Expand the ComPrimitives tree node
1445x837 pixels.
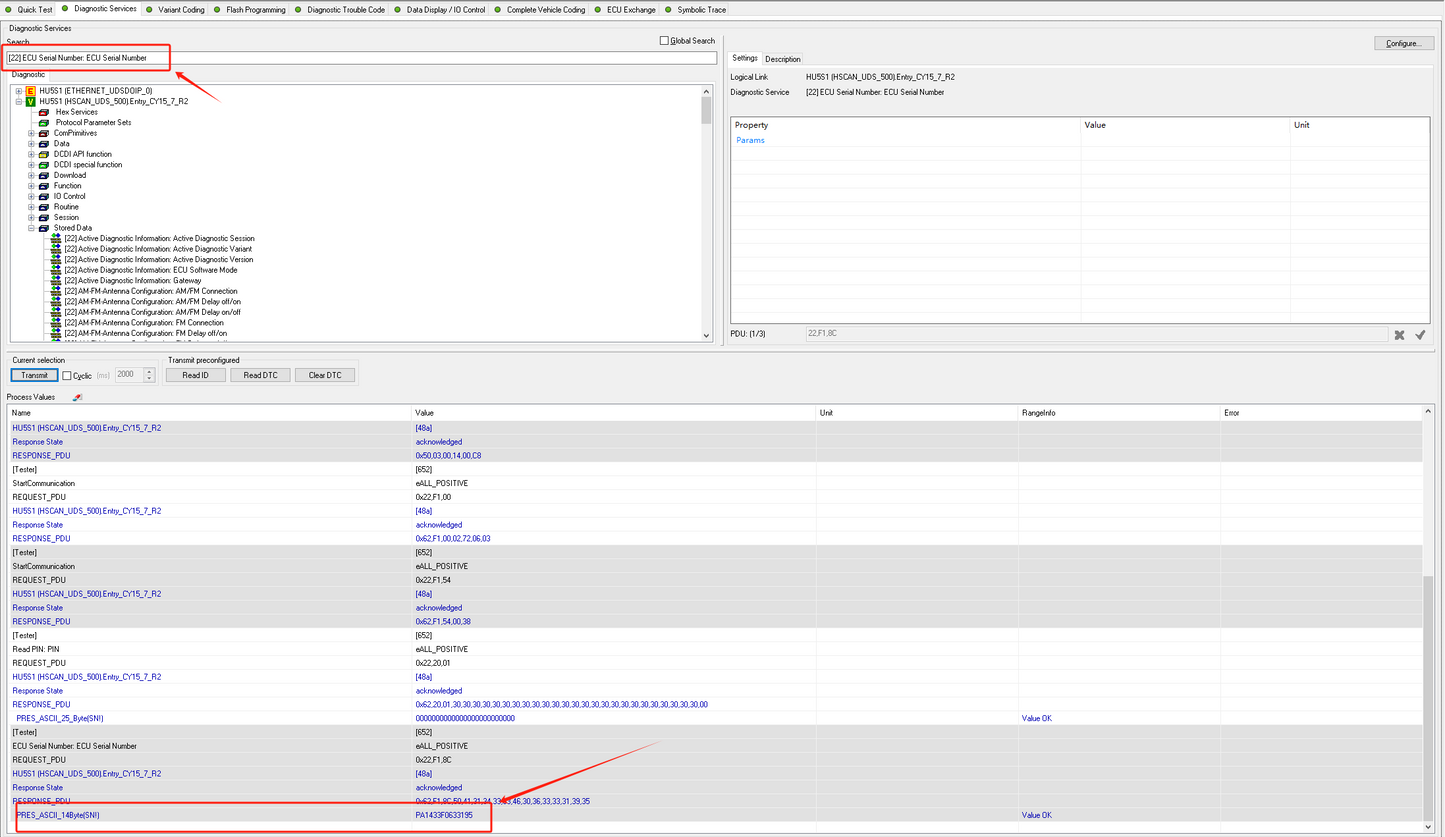click(x=31, y=133)
